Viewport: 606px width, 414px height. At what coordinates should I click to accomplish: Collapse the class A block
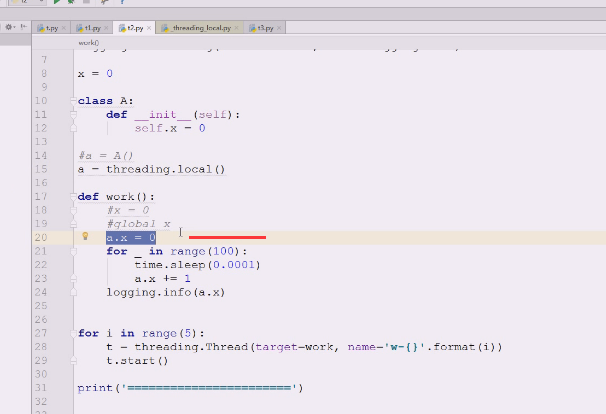coord(73,101)
